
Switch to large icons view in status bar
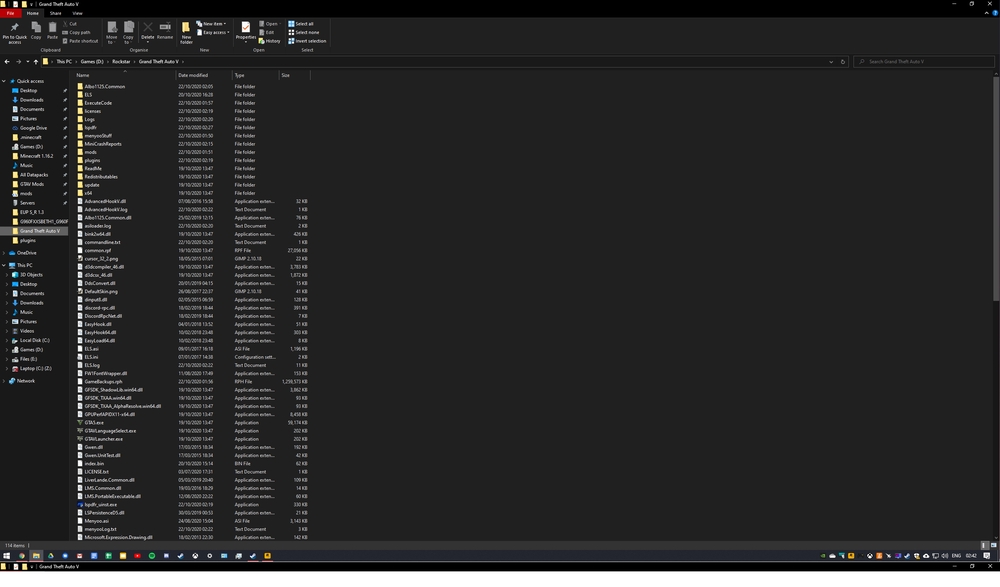pyautogui.click(x=993, y=546)
